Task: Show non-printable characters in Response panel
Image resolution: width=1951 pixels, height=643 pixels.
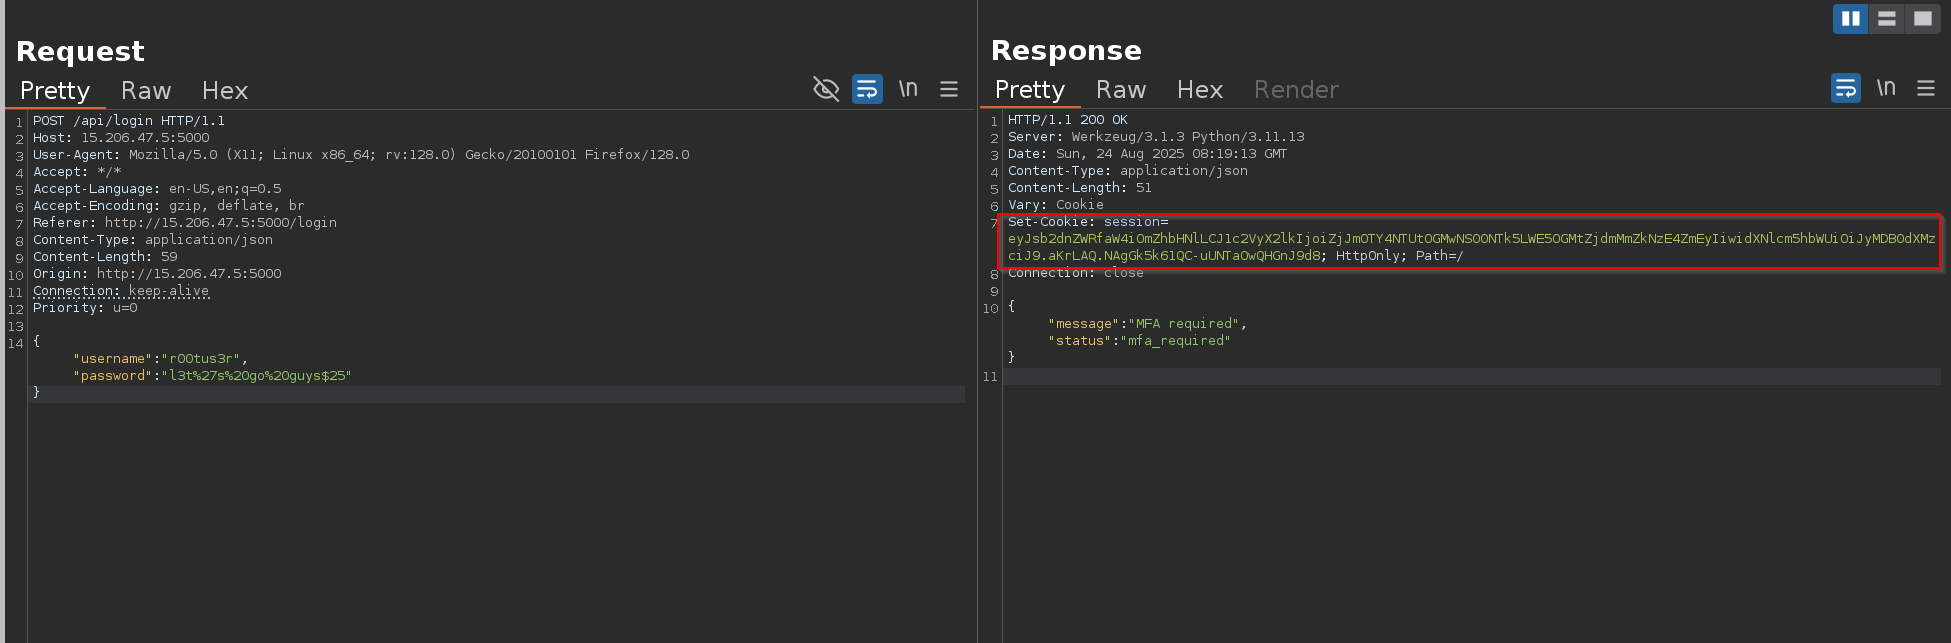Action: (x=1886, y=88)
